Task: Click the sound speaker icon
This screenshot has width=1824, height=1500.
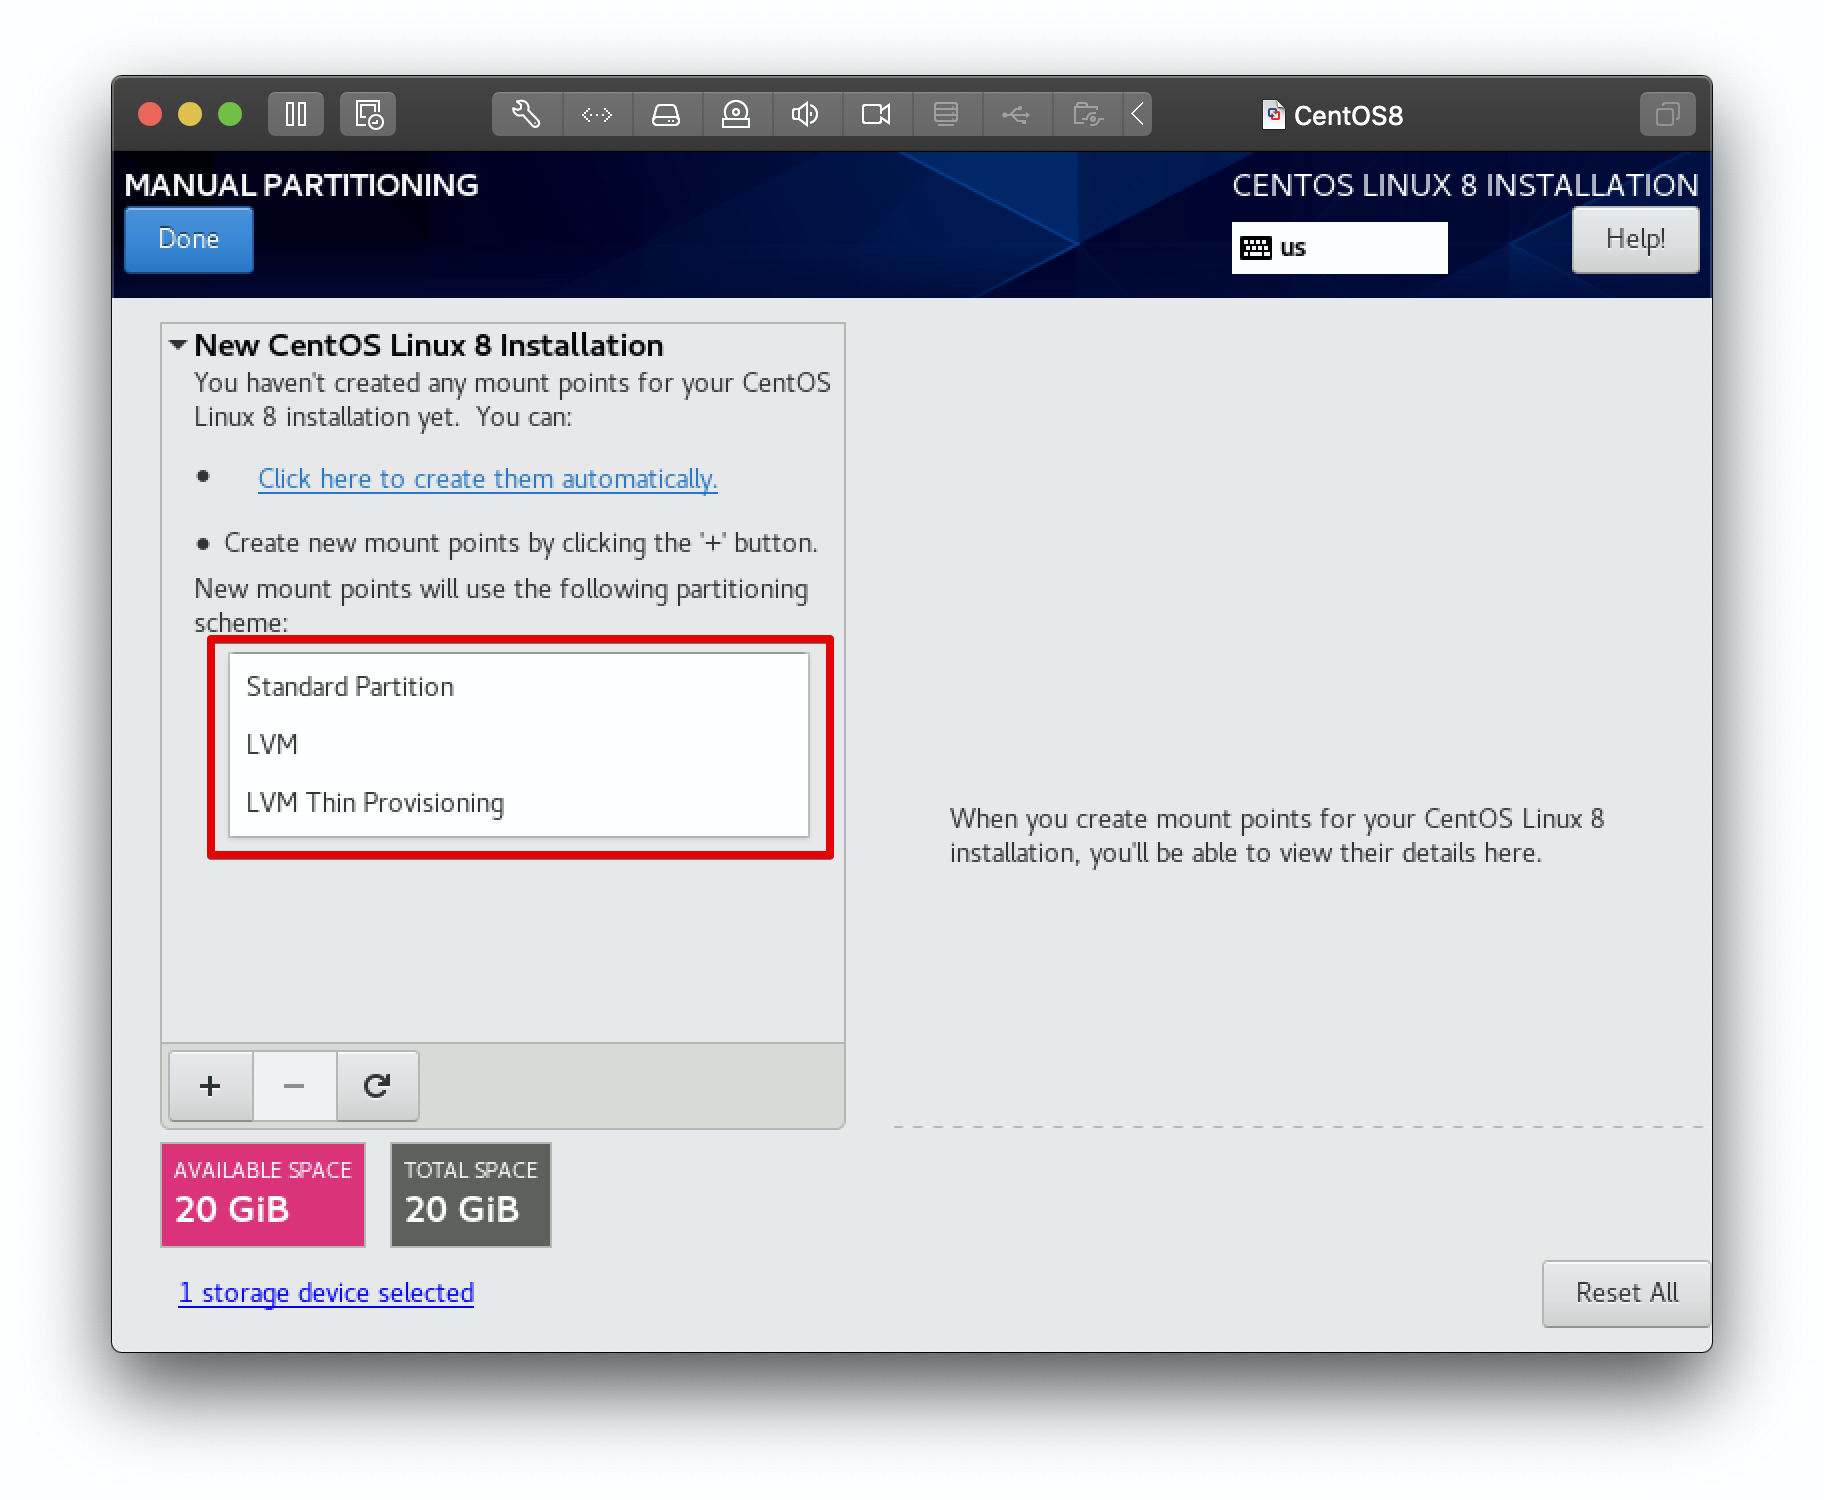Action: click(806, 114)
